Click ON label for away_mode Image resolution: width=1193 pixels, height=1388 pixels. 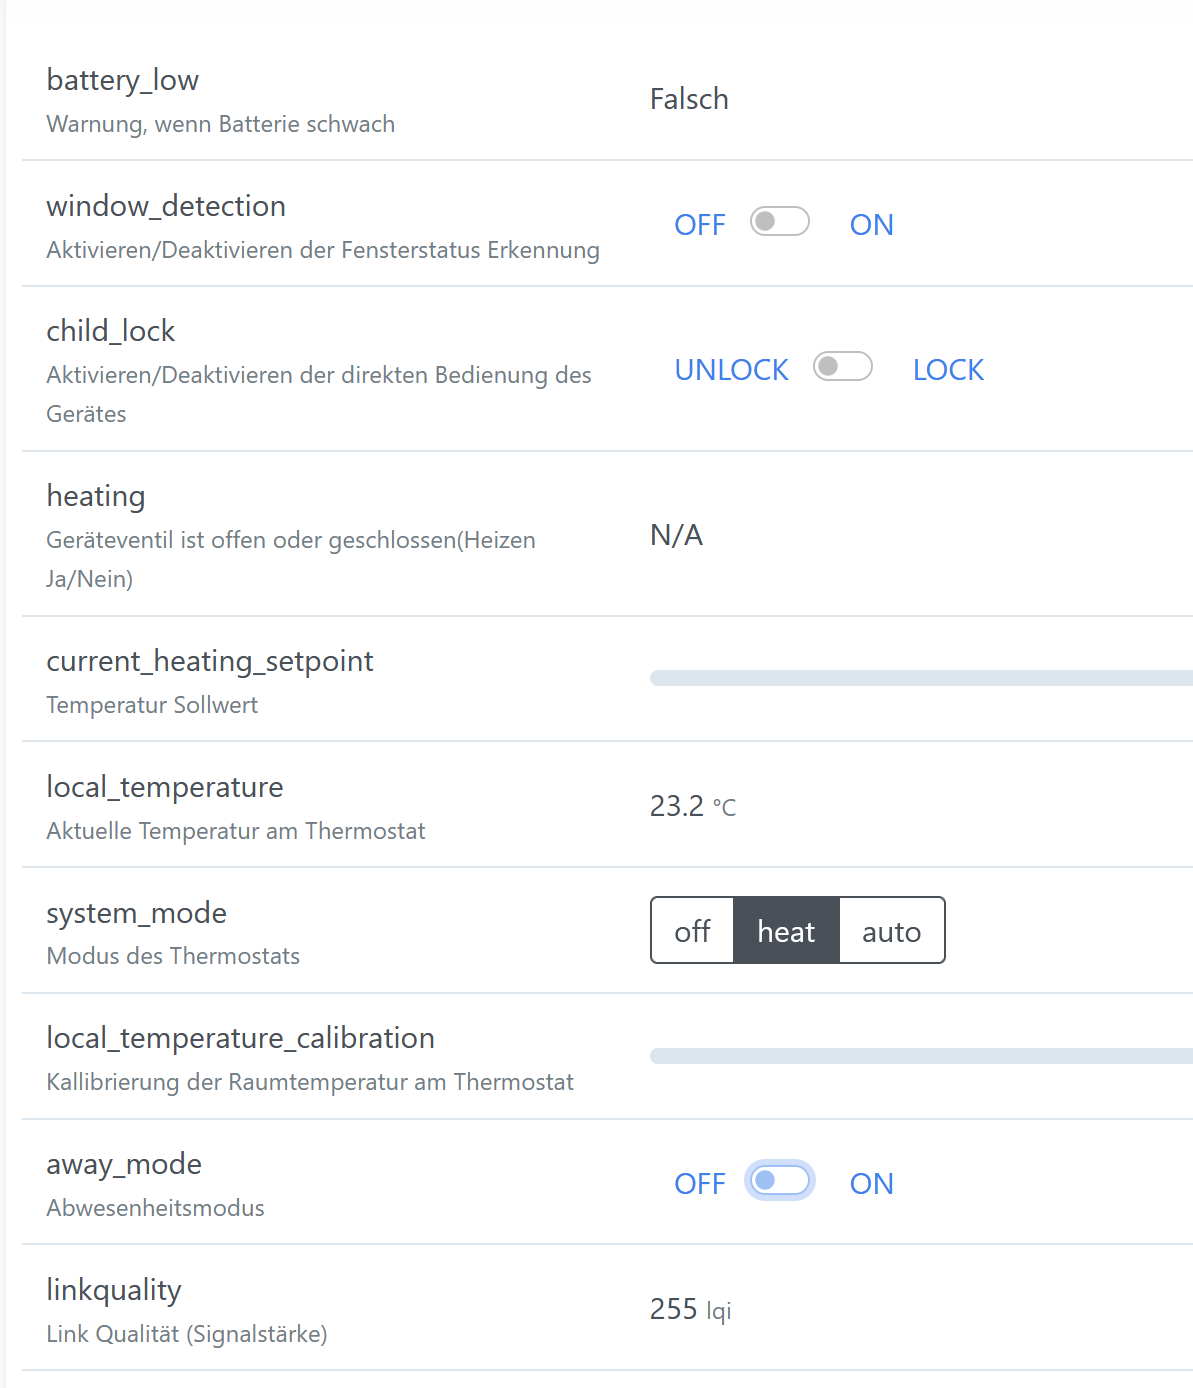871,1184
